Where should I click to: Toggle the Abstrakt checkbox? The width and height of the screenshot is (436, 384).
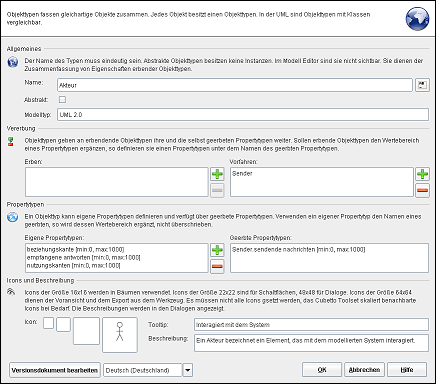click(x=62, y=99)
